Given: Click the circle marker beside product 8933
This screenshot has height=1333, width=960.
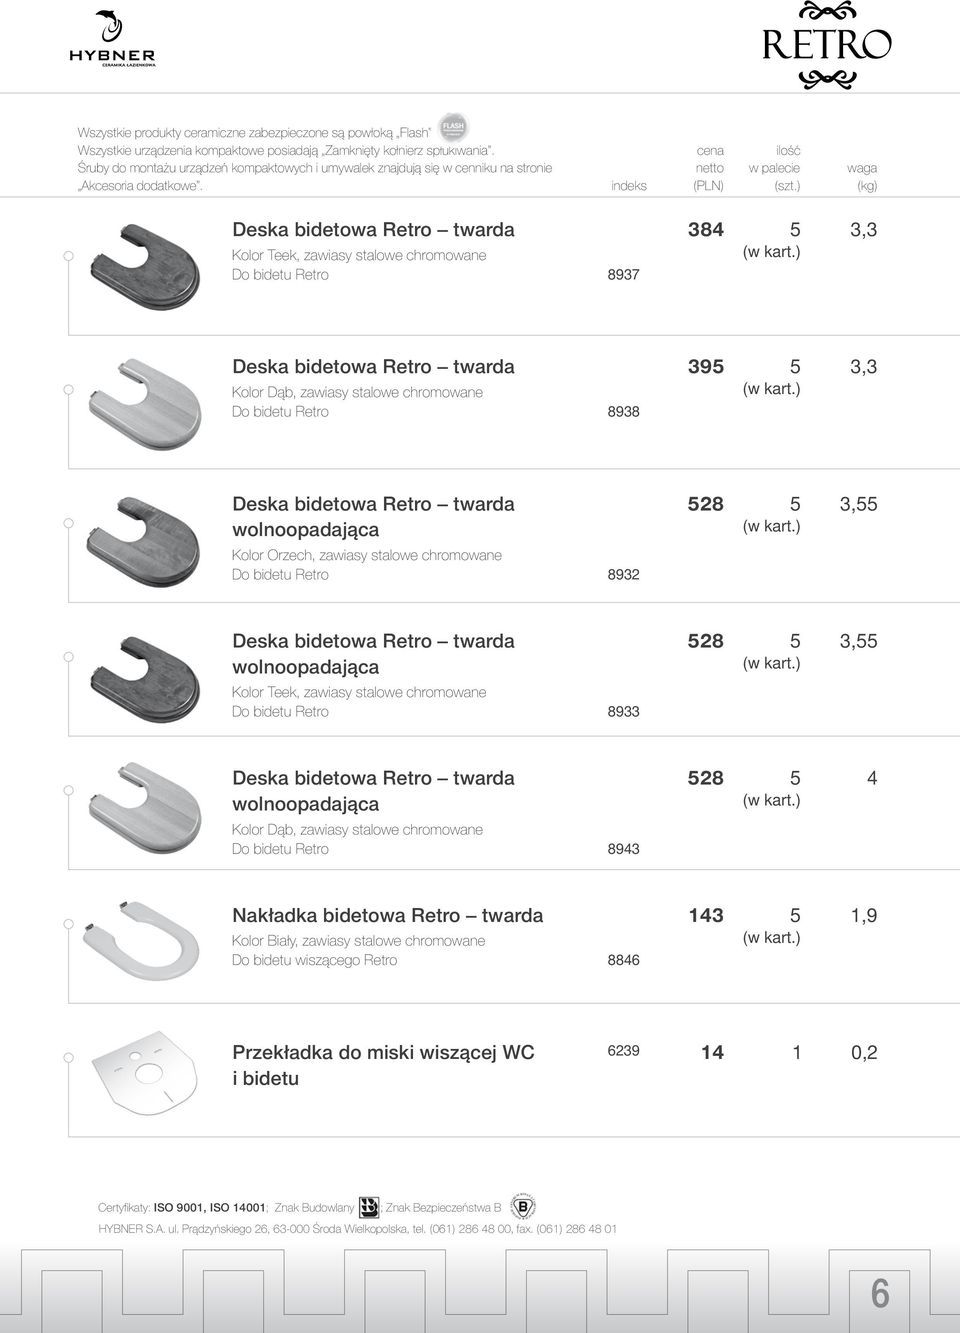Looking at the screenshot, I should (x=68, y=656).
